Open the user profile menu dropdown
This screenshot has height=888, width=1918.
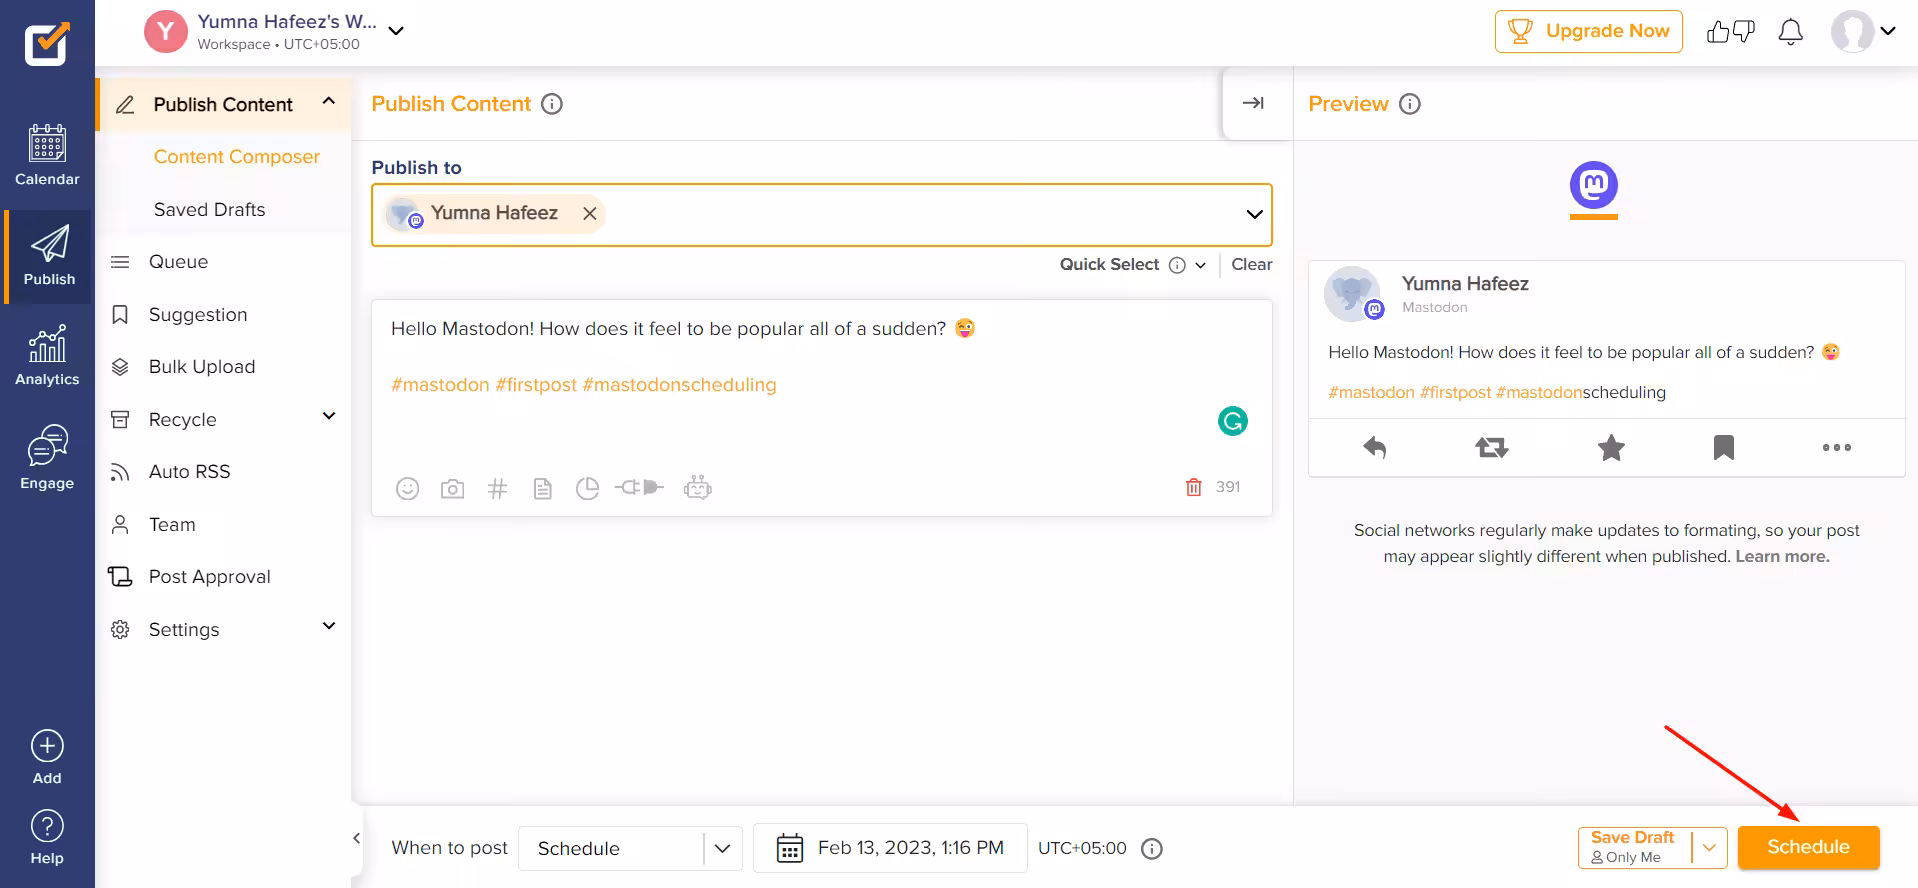tap(1888, 31)
